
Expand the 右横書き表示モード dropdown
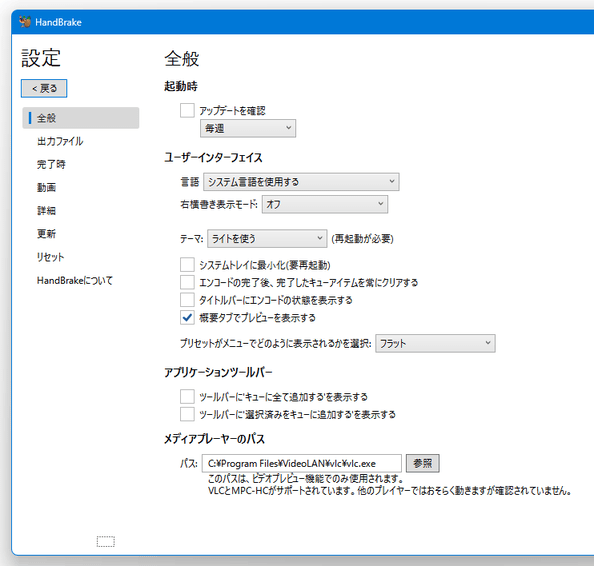click(x=325, y=204)
